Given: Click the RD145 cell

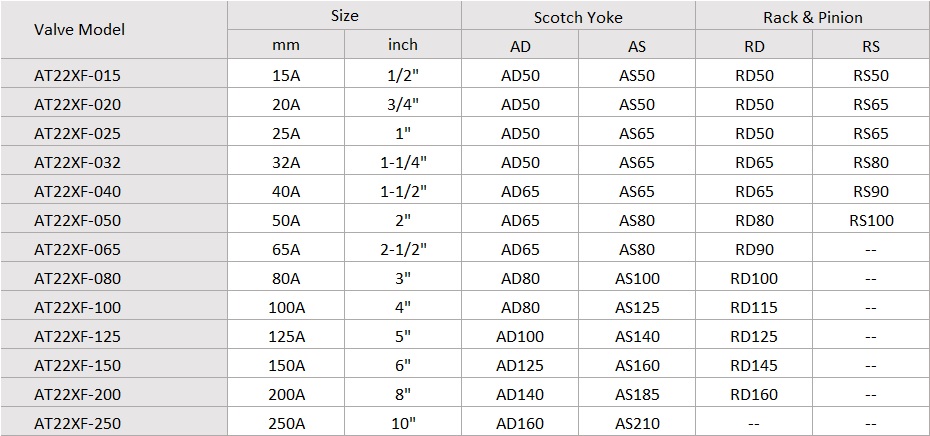Looking at the screenshot, I should tap(754, 366).
